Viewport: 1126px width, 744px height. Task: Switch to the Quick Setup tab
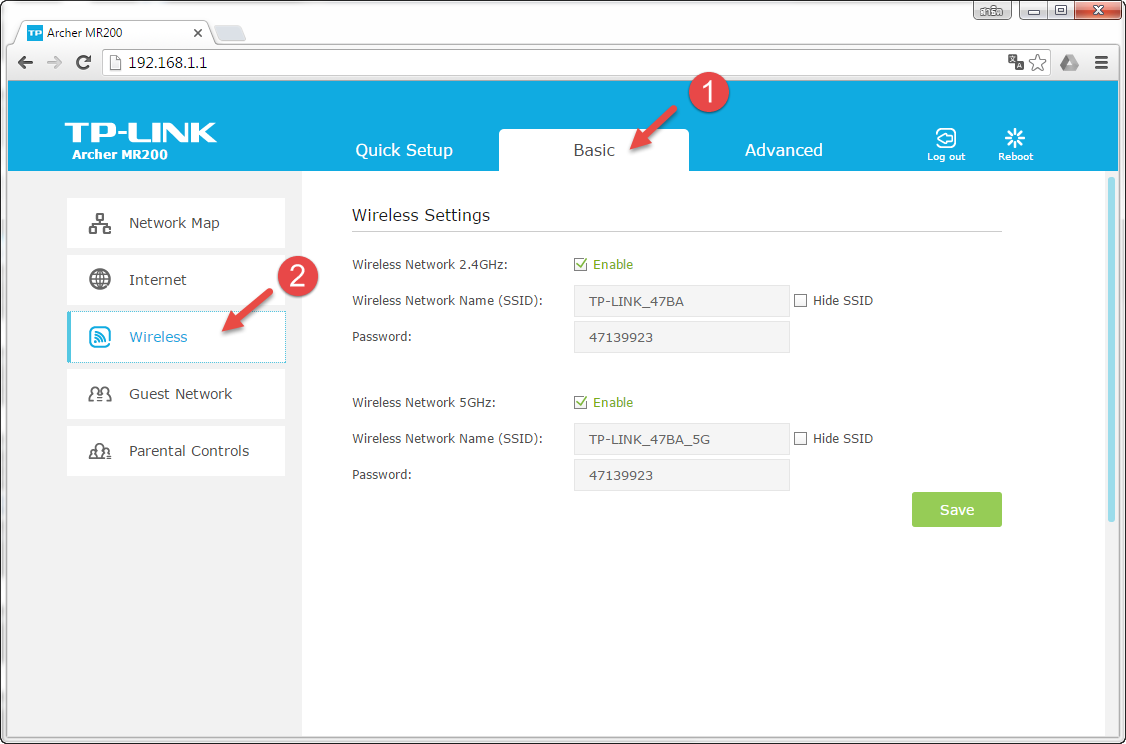tap(404, 150)
